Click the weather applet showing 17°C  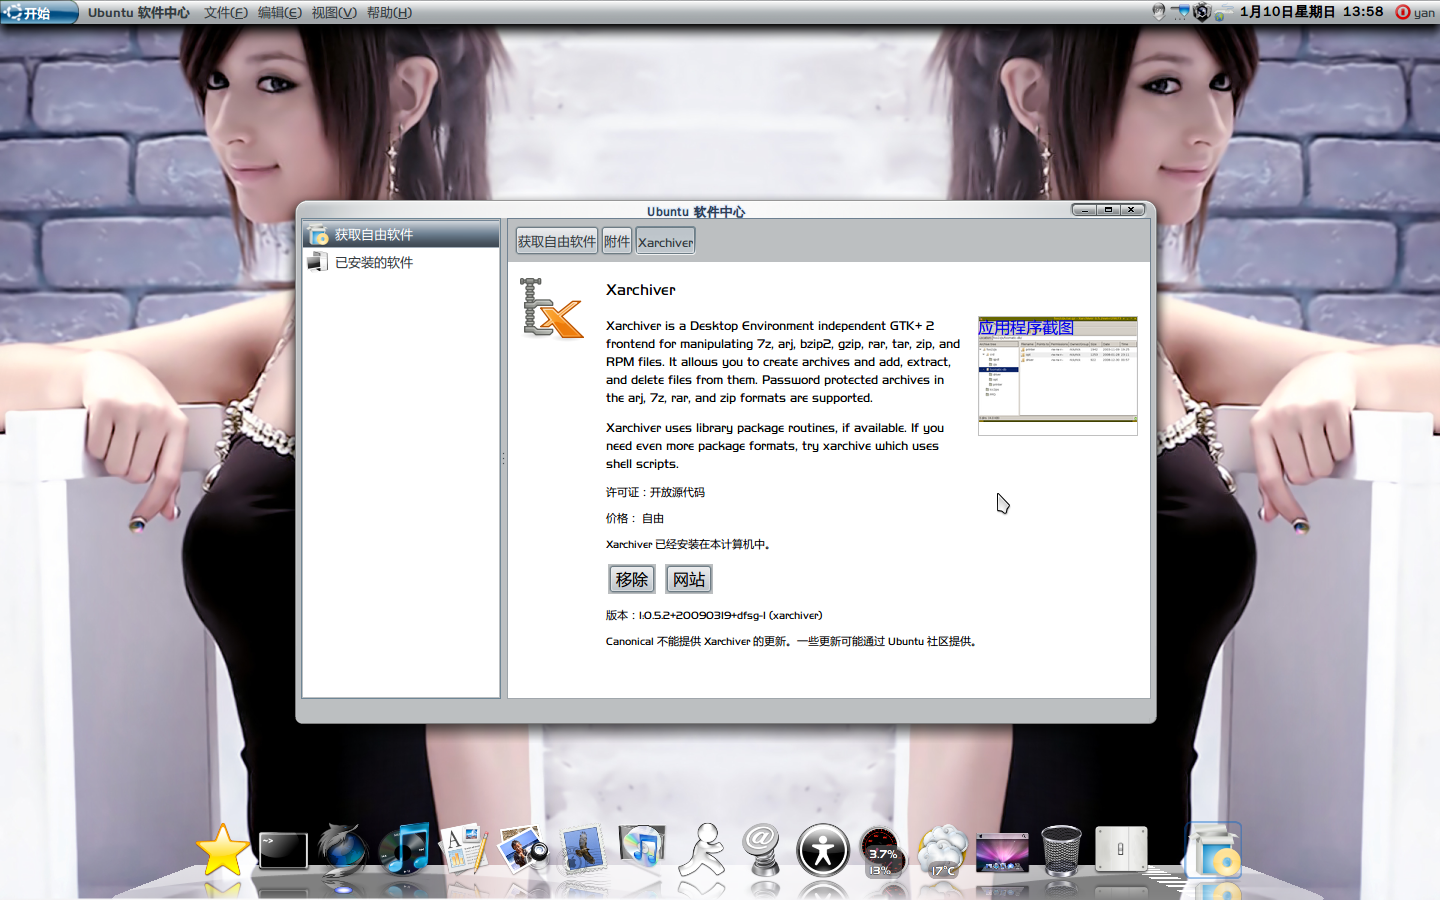point(942,851)
